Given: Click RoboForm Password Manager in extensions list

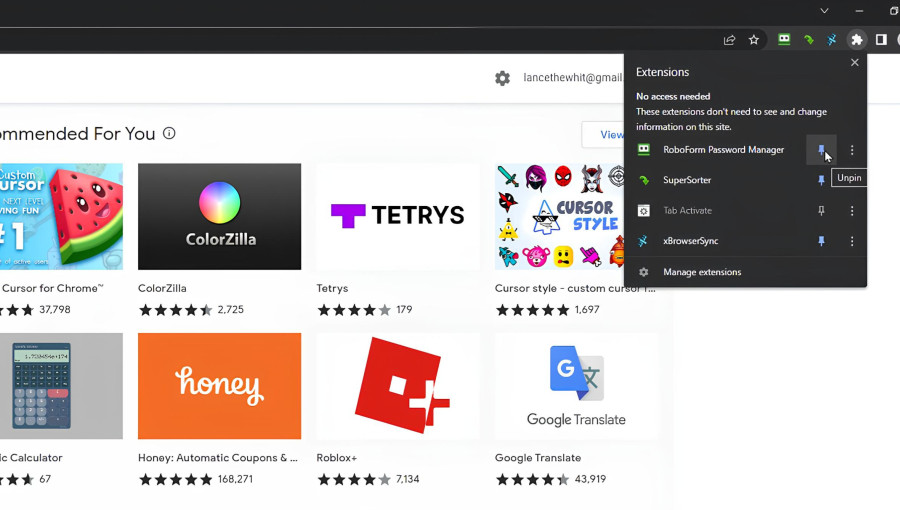Looking at the screenshot, I should [x=723, y=150].
